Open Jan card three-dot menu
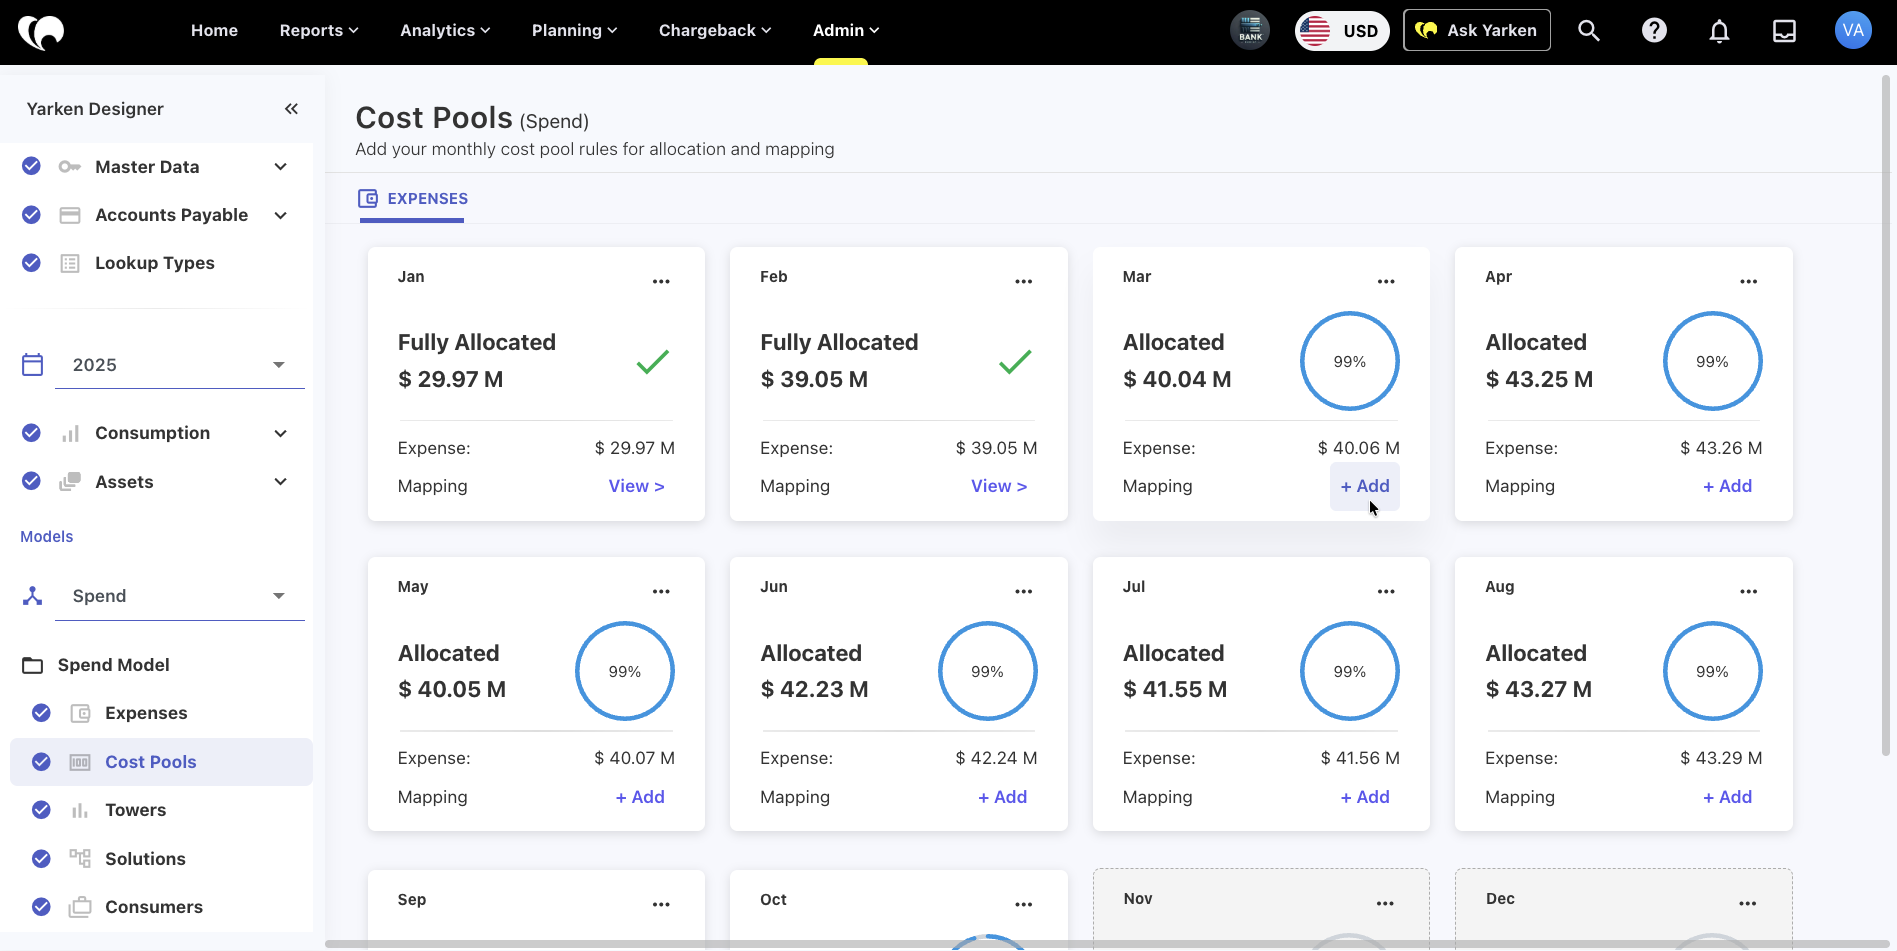 (661, 282)
